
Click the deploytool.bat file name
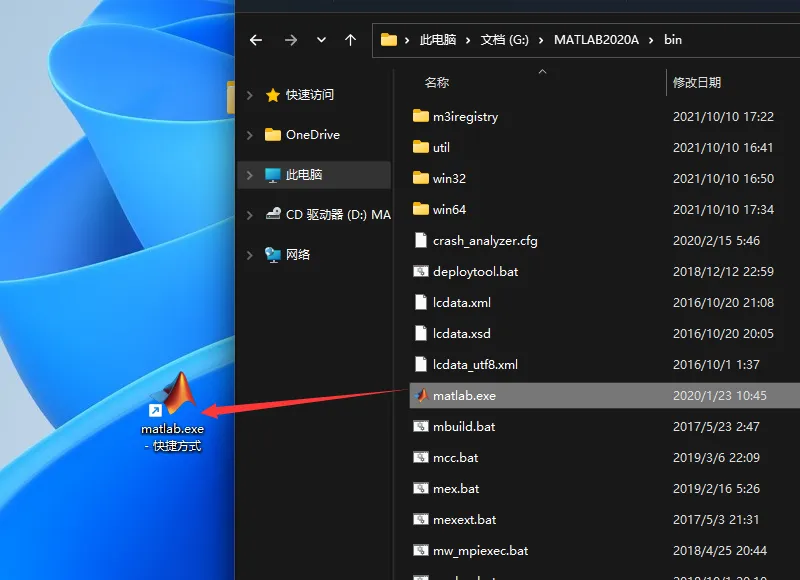(476, 272)
